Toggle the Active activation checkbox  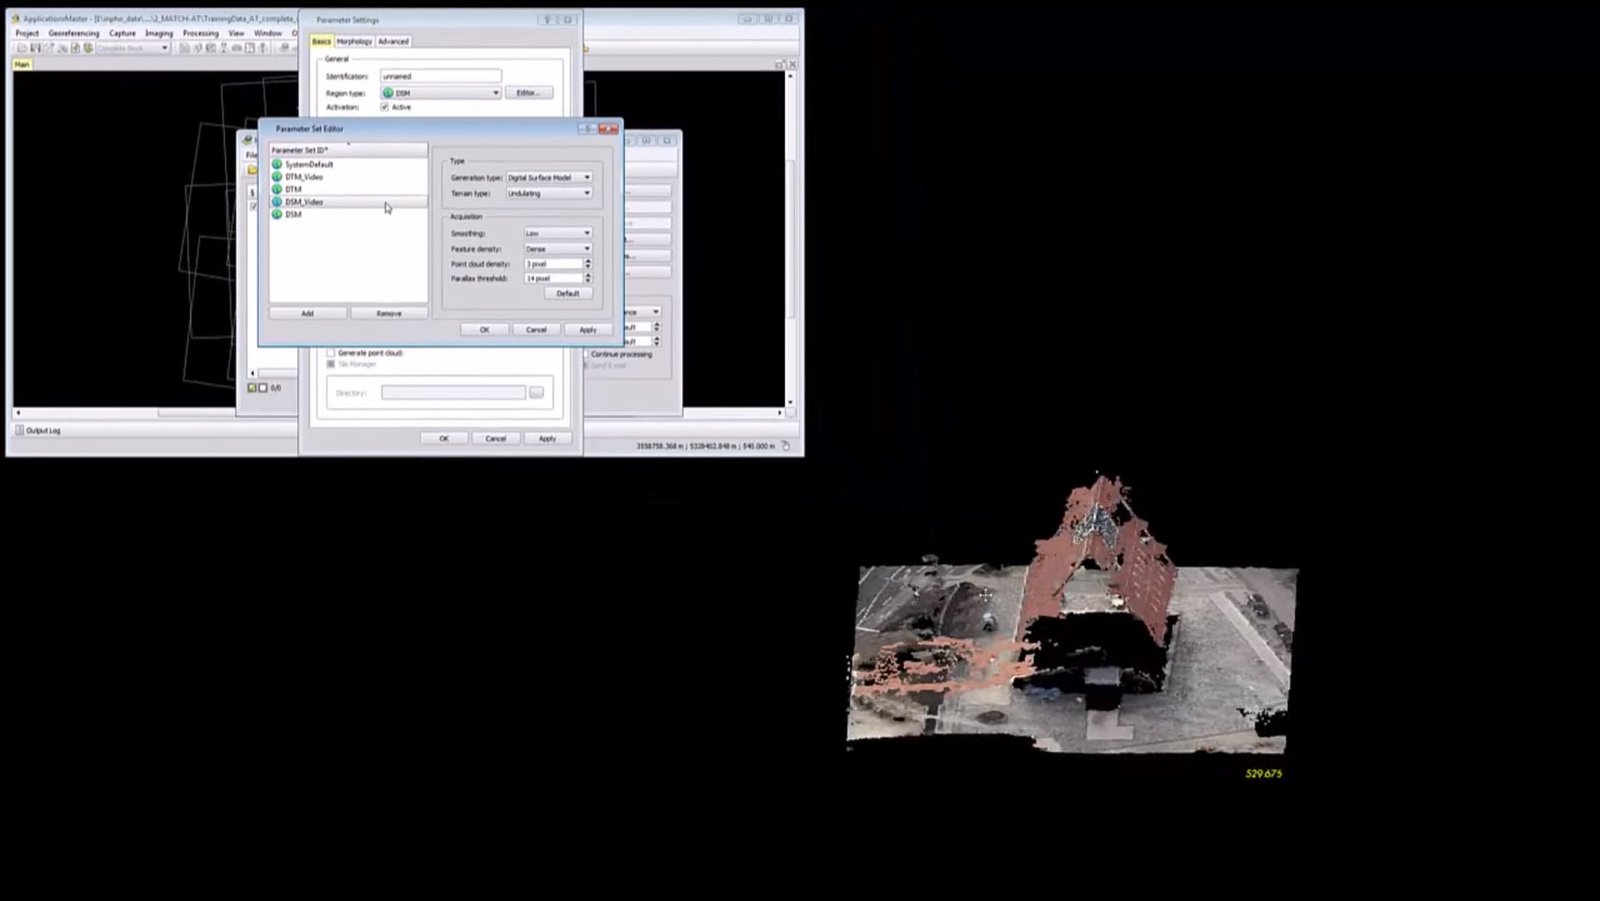385,107
